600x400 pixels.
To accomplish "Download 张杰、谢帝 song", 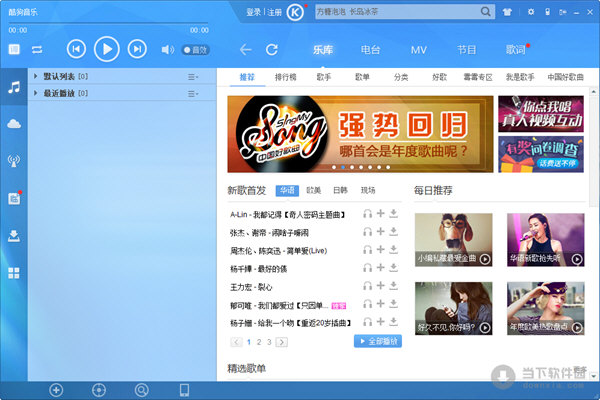I will point(393,232).
